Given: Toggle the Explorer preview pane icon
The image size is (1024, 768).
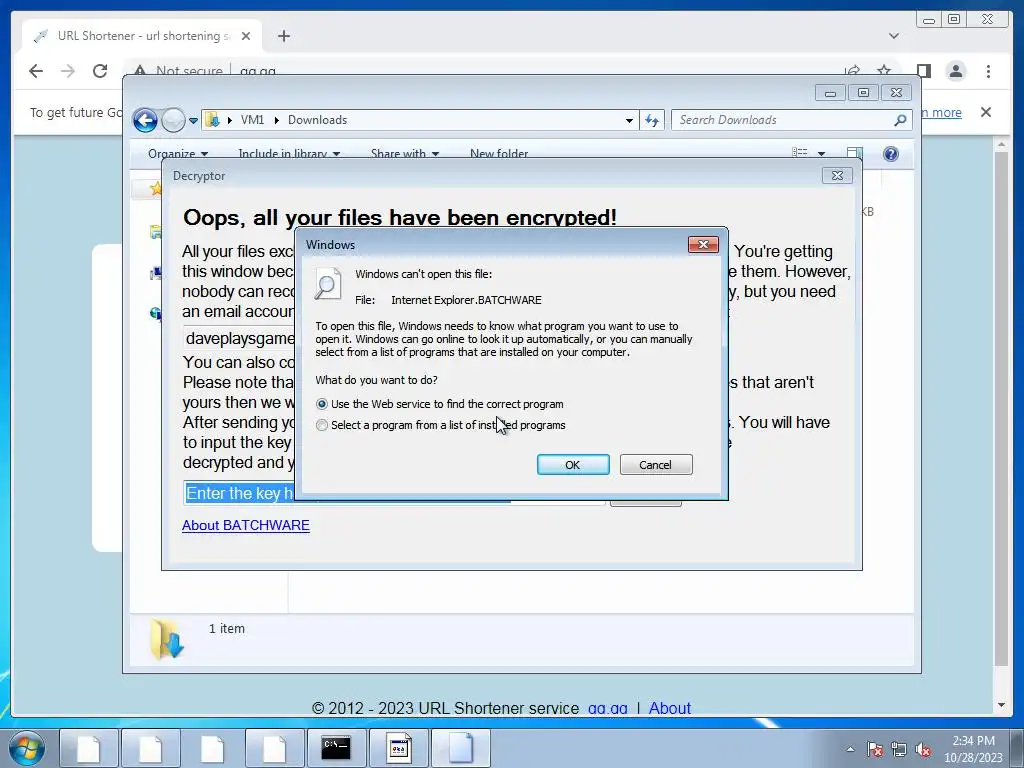Looking at the screenshot, I should click(854, 153).
